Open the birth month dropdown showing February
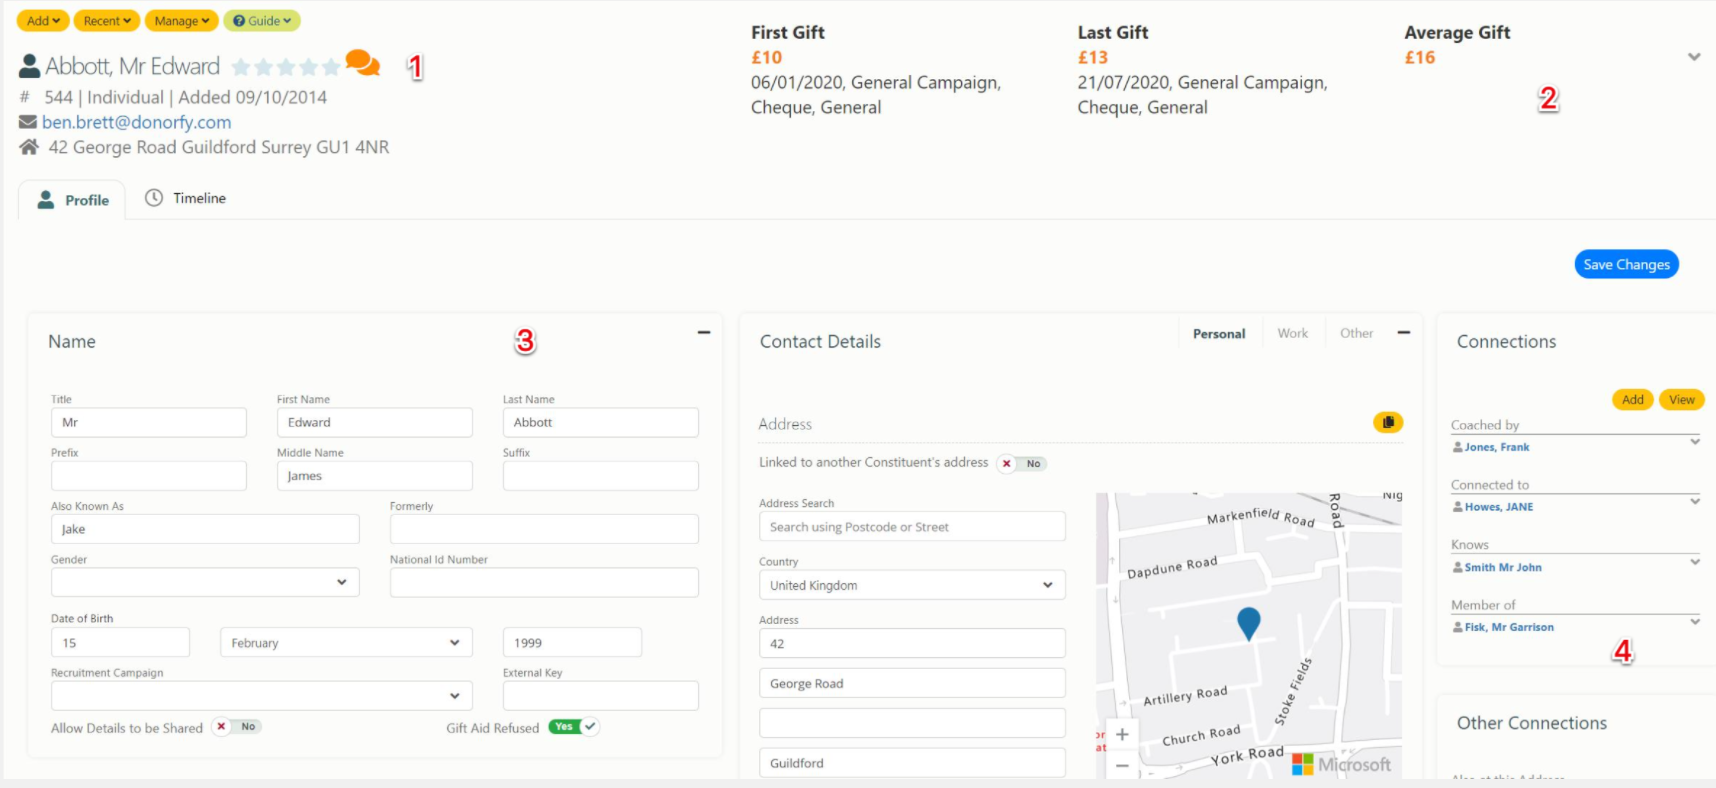Viewport: 1716px width, 788px height. [x=346, y=642]
